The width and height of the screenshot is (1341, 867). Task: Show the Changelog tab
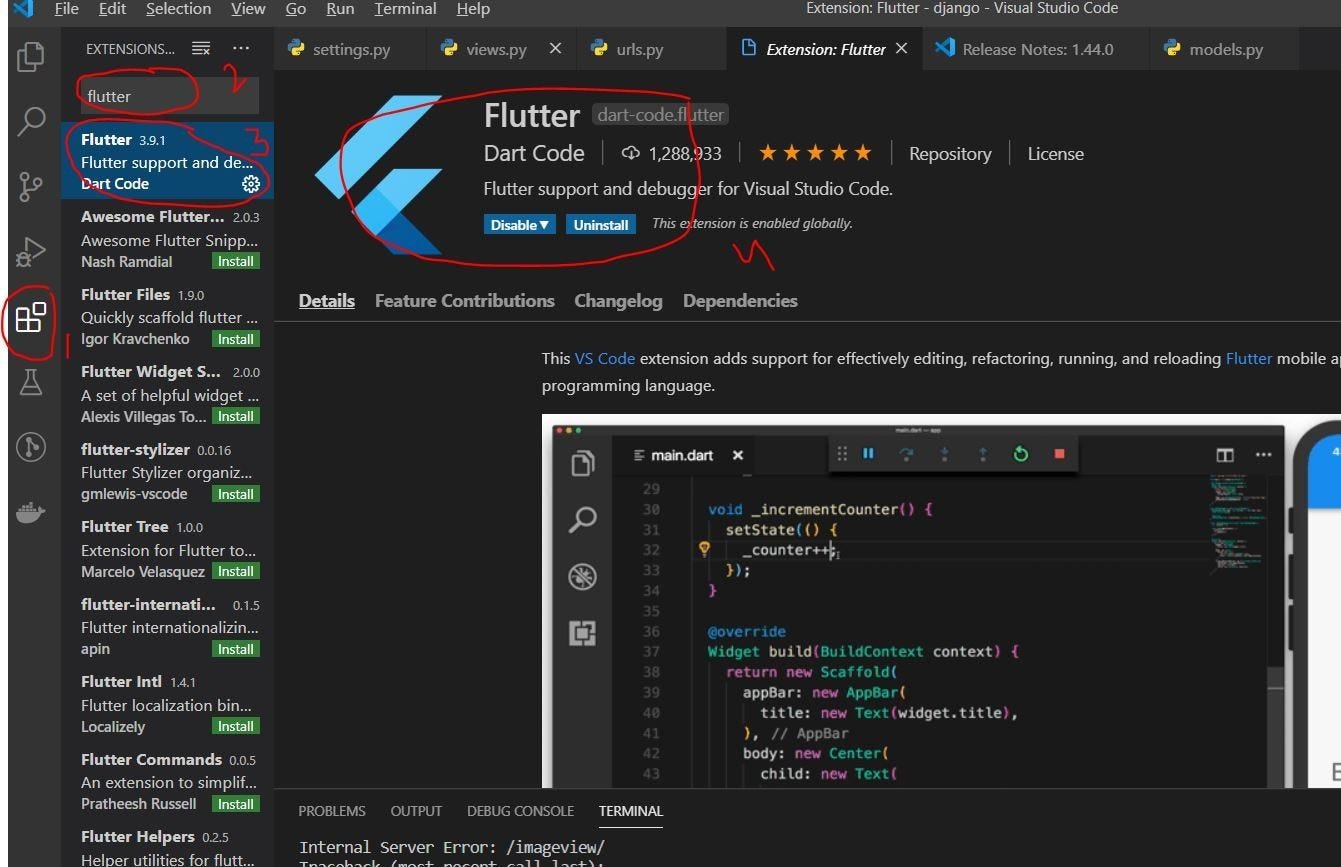pos(618,301)
